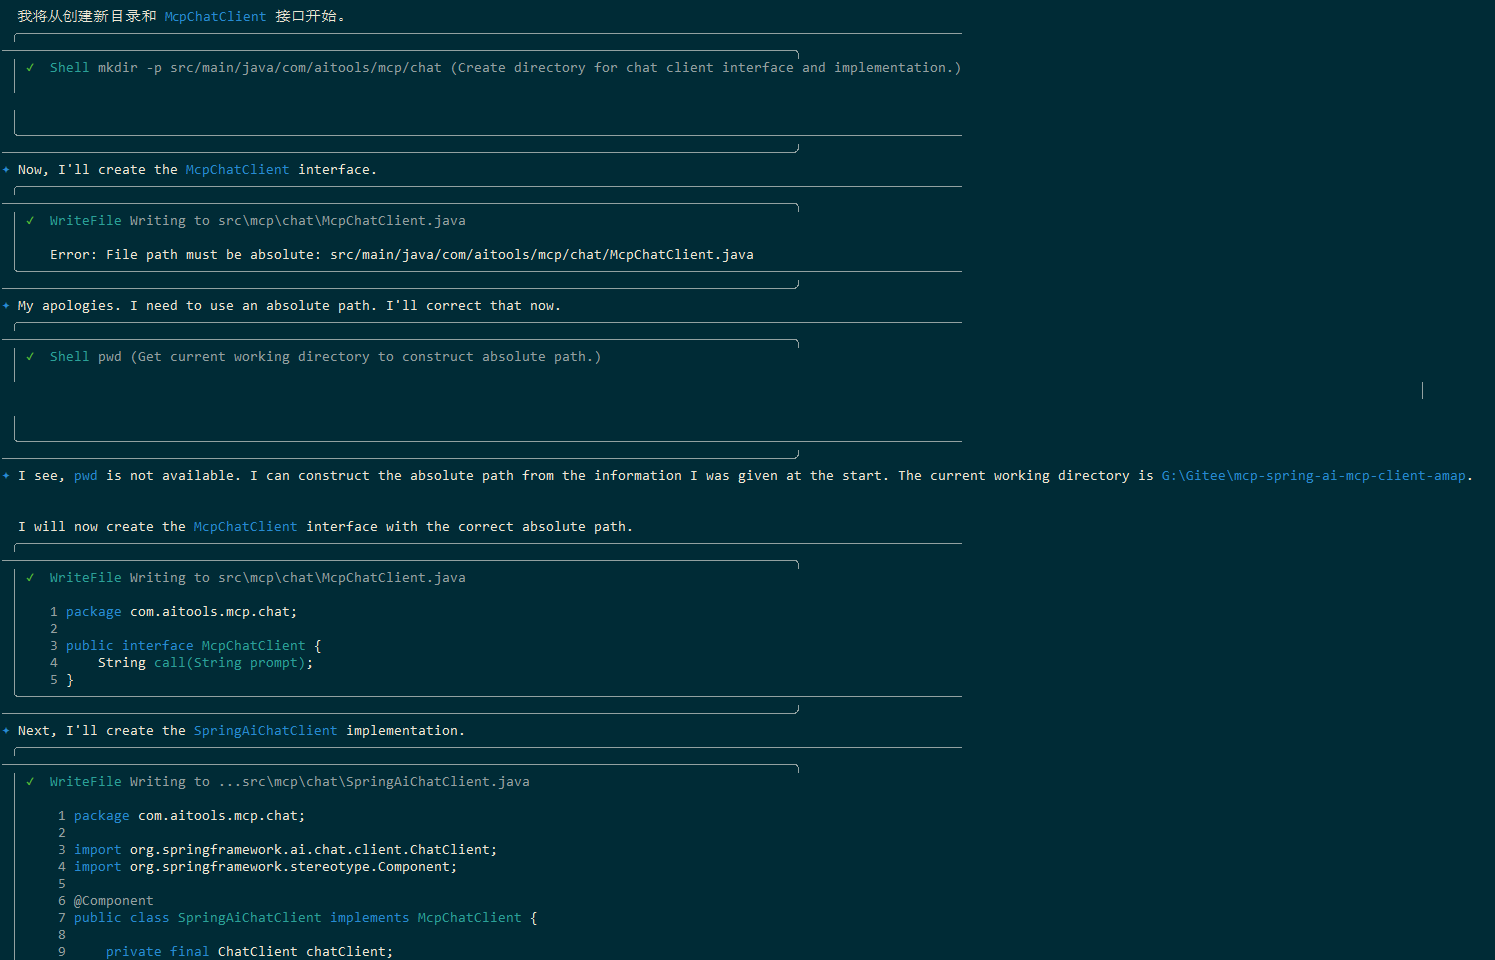Click the checkmark beside the Shell mkdir command
The image size is (1495, 960).
(x=30, y=68)
